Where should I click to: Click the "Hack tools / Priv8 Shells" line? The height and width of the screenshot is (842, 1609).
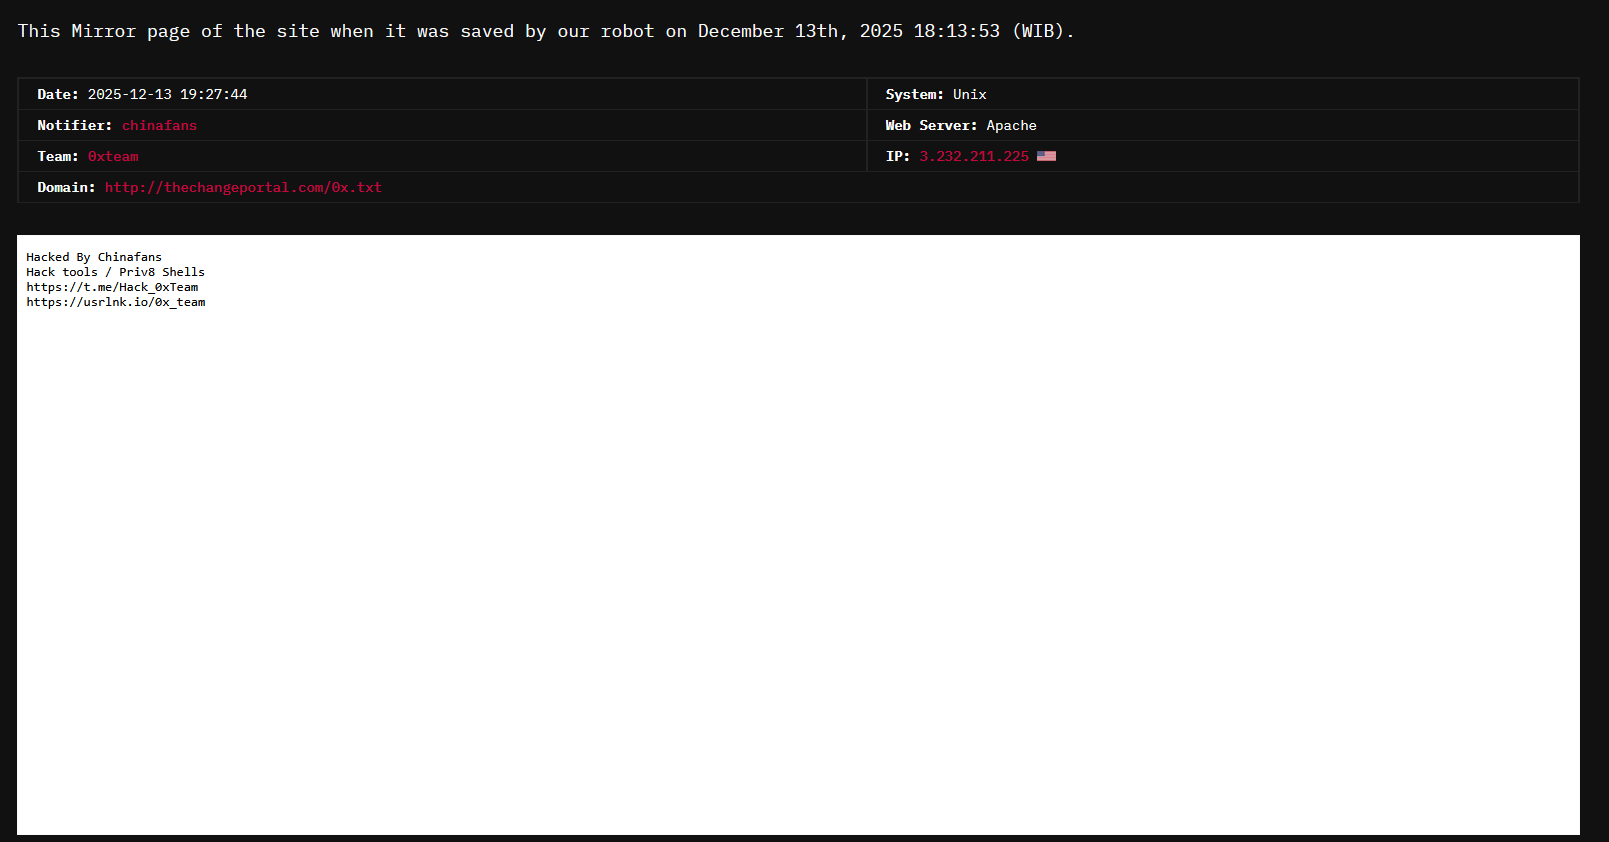point(115,272)
